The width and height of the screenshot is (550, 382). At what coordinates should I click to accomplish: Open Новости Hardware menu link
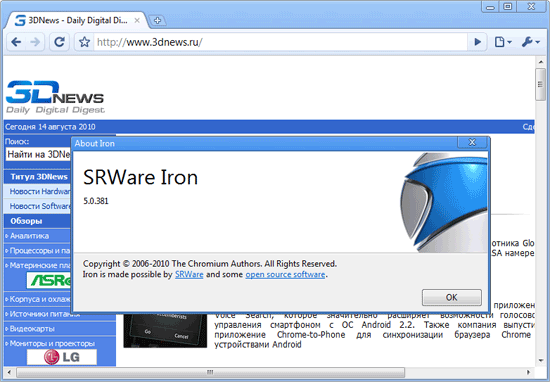click(x=40, y=192)
